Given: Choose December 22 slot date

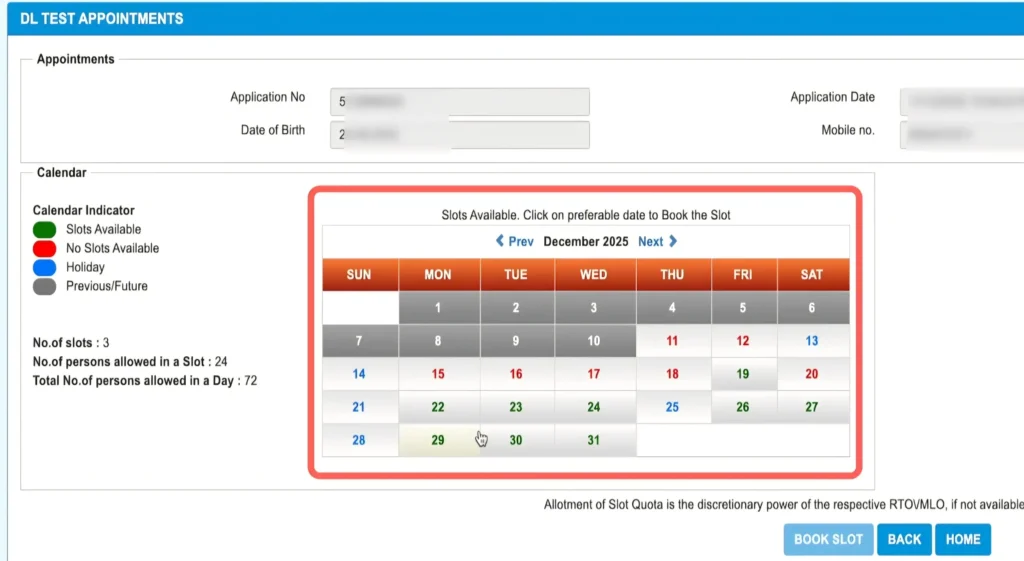Looking at the screenshot, I should [x=438, y=407].
